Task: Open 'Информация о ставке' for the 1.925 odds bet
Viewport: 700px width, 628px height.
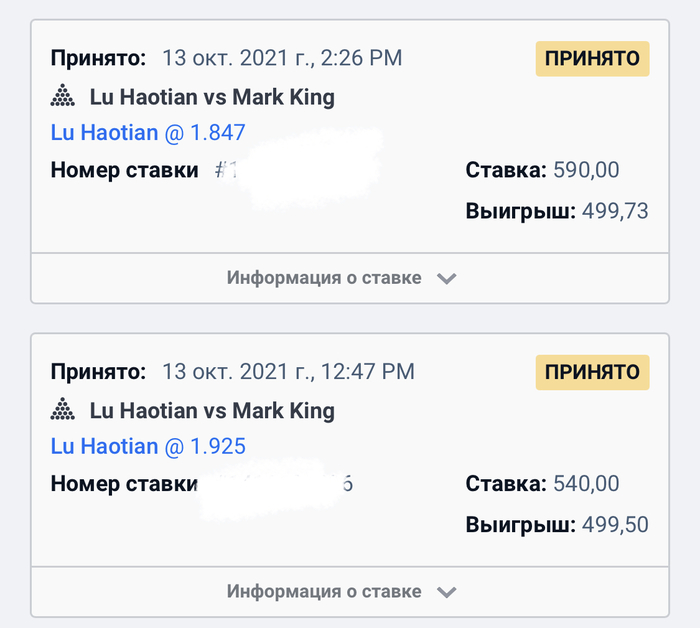Action: pos(324,592)
